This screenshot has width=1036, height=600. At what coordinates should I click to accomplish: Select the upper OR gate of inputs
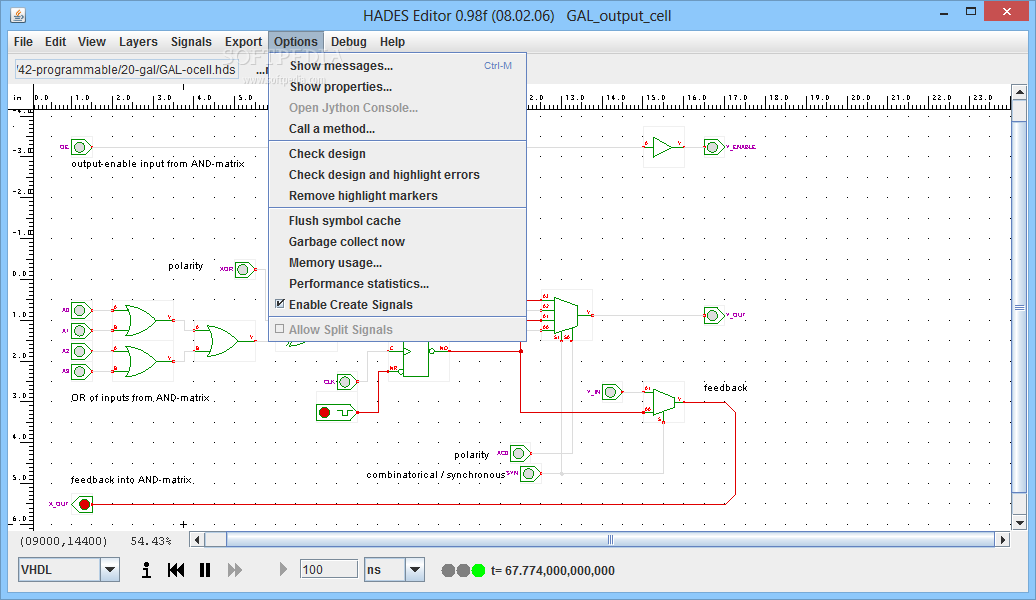[141, 320]
